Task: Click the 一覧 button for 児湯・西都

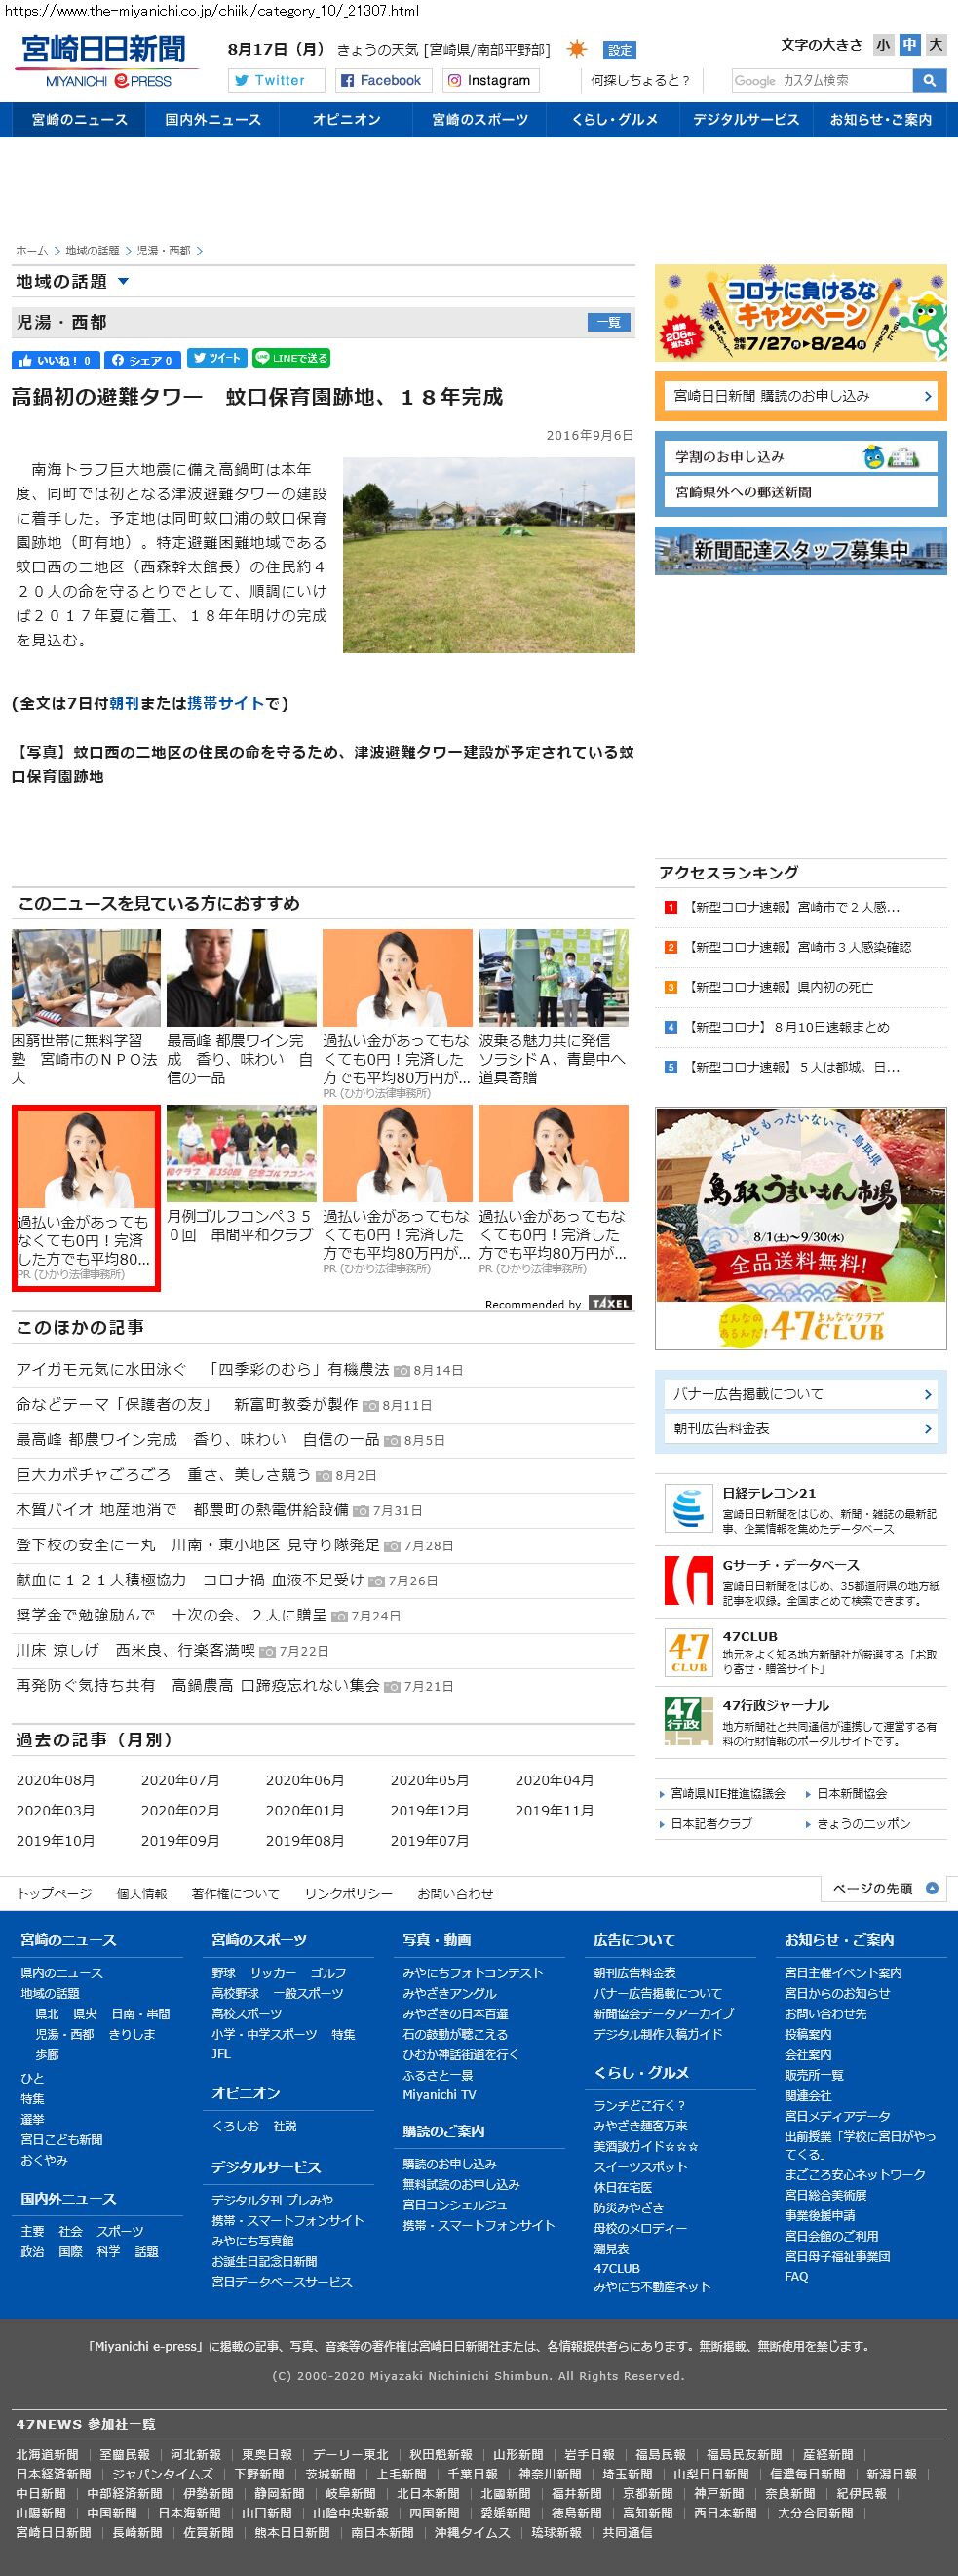Action: click(608, 322)
